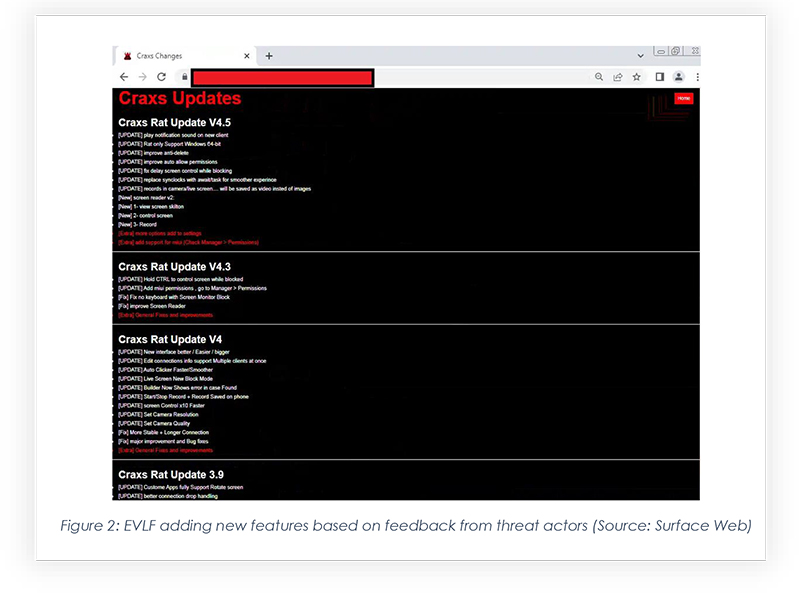Click 'Builder Now Shows error in case Found'

[177, 388]
